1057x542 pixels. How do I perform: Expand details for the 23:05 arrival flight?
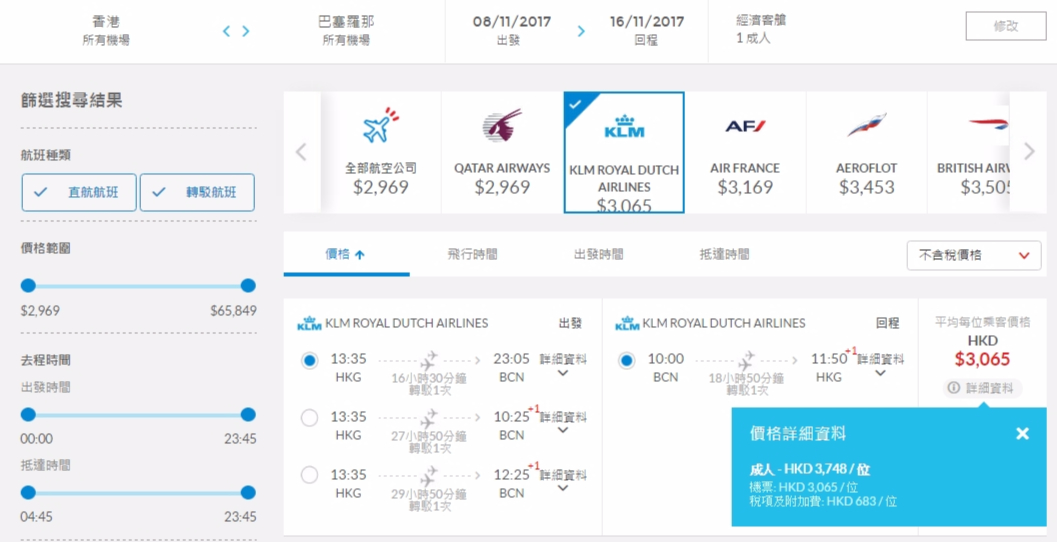point(564,365)
